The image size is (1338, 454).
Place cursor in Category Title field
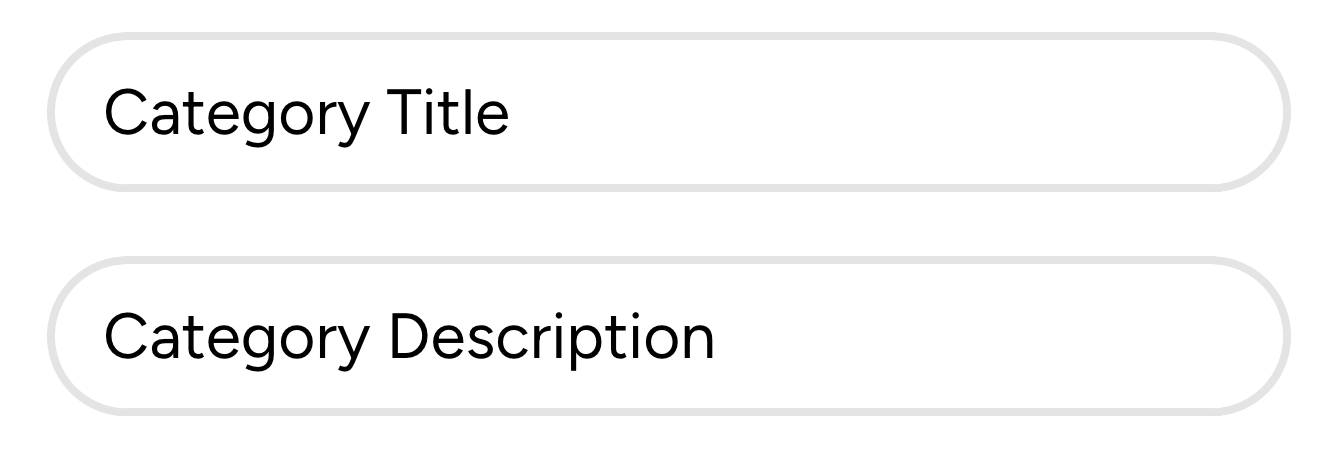pyautogui.click(x=668, y=112)
